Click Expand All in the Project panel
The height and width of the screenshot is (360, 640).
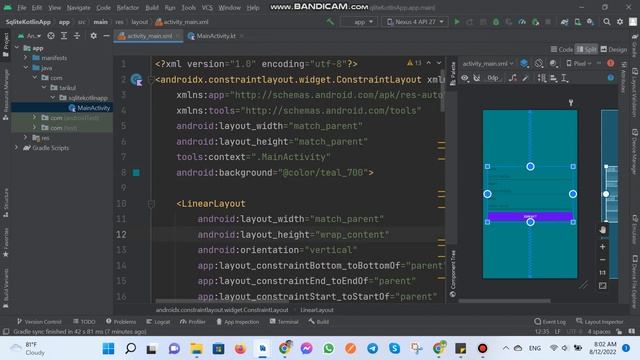(64, 36)
